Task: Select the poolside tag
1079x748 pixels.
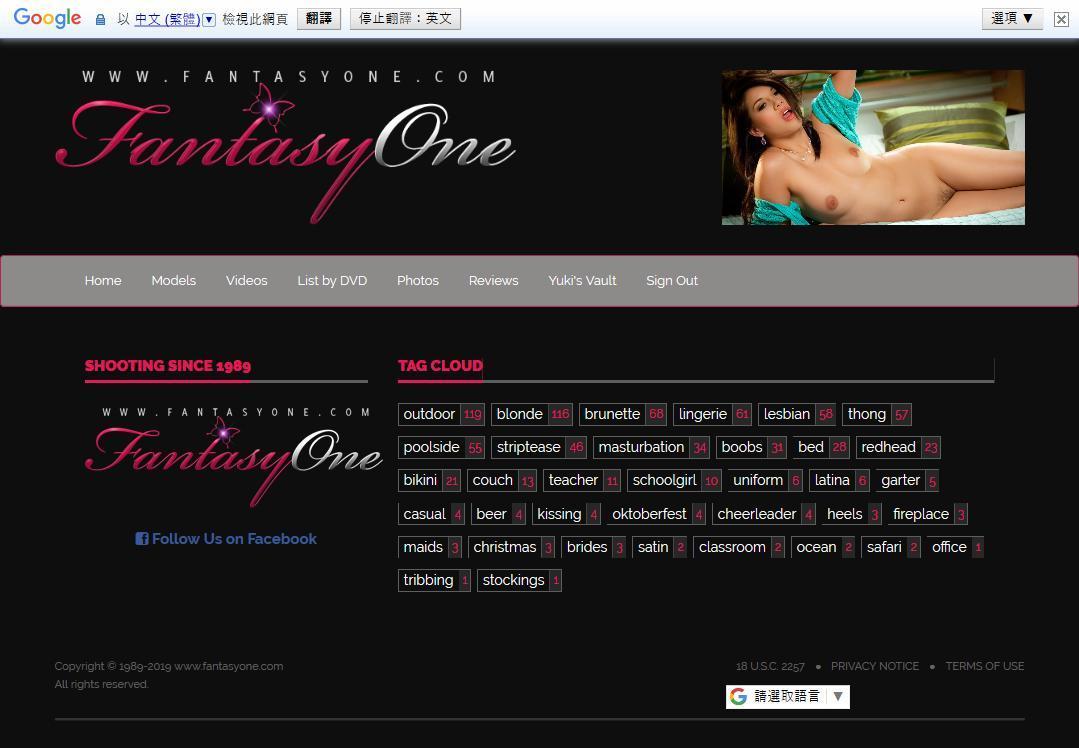Action: [442, 447]
